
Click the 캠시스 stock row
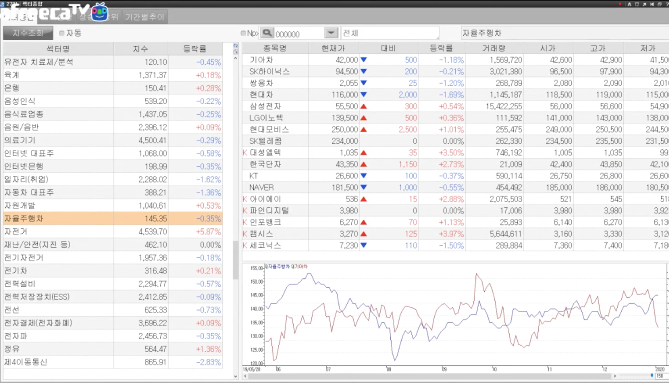pyautogui.click(x=455, y=234)
